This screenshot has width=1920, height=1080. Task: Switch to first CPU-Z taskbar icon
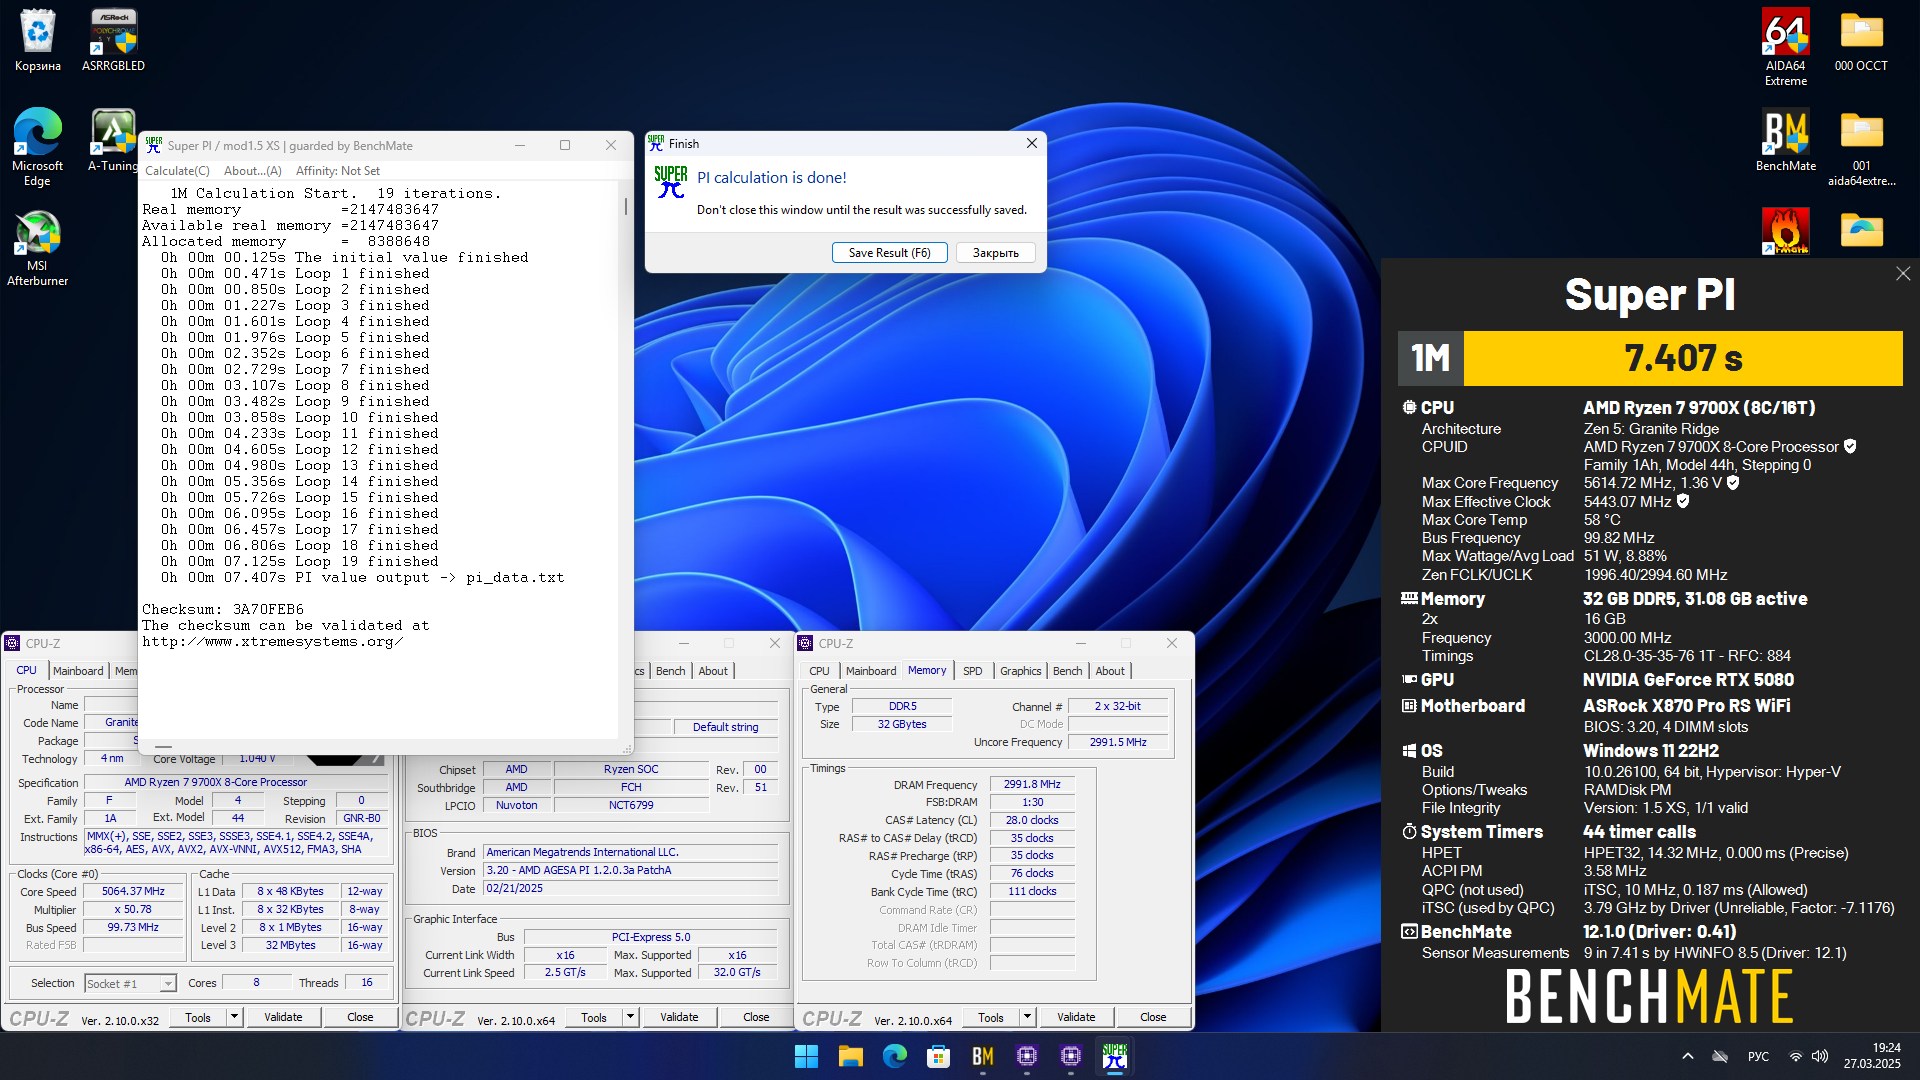click(1026, 1056)
